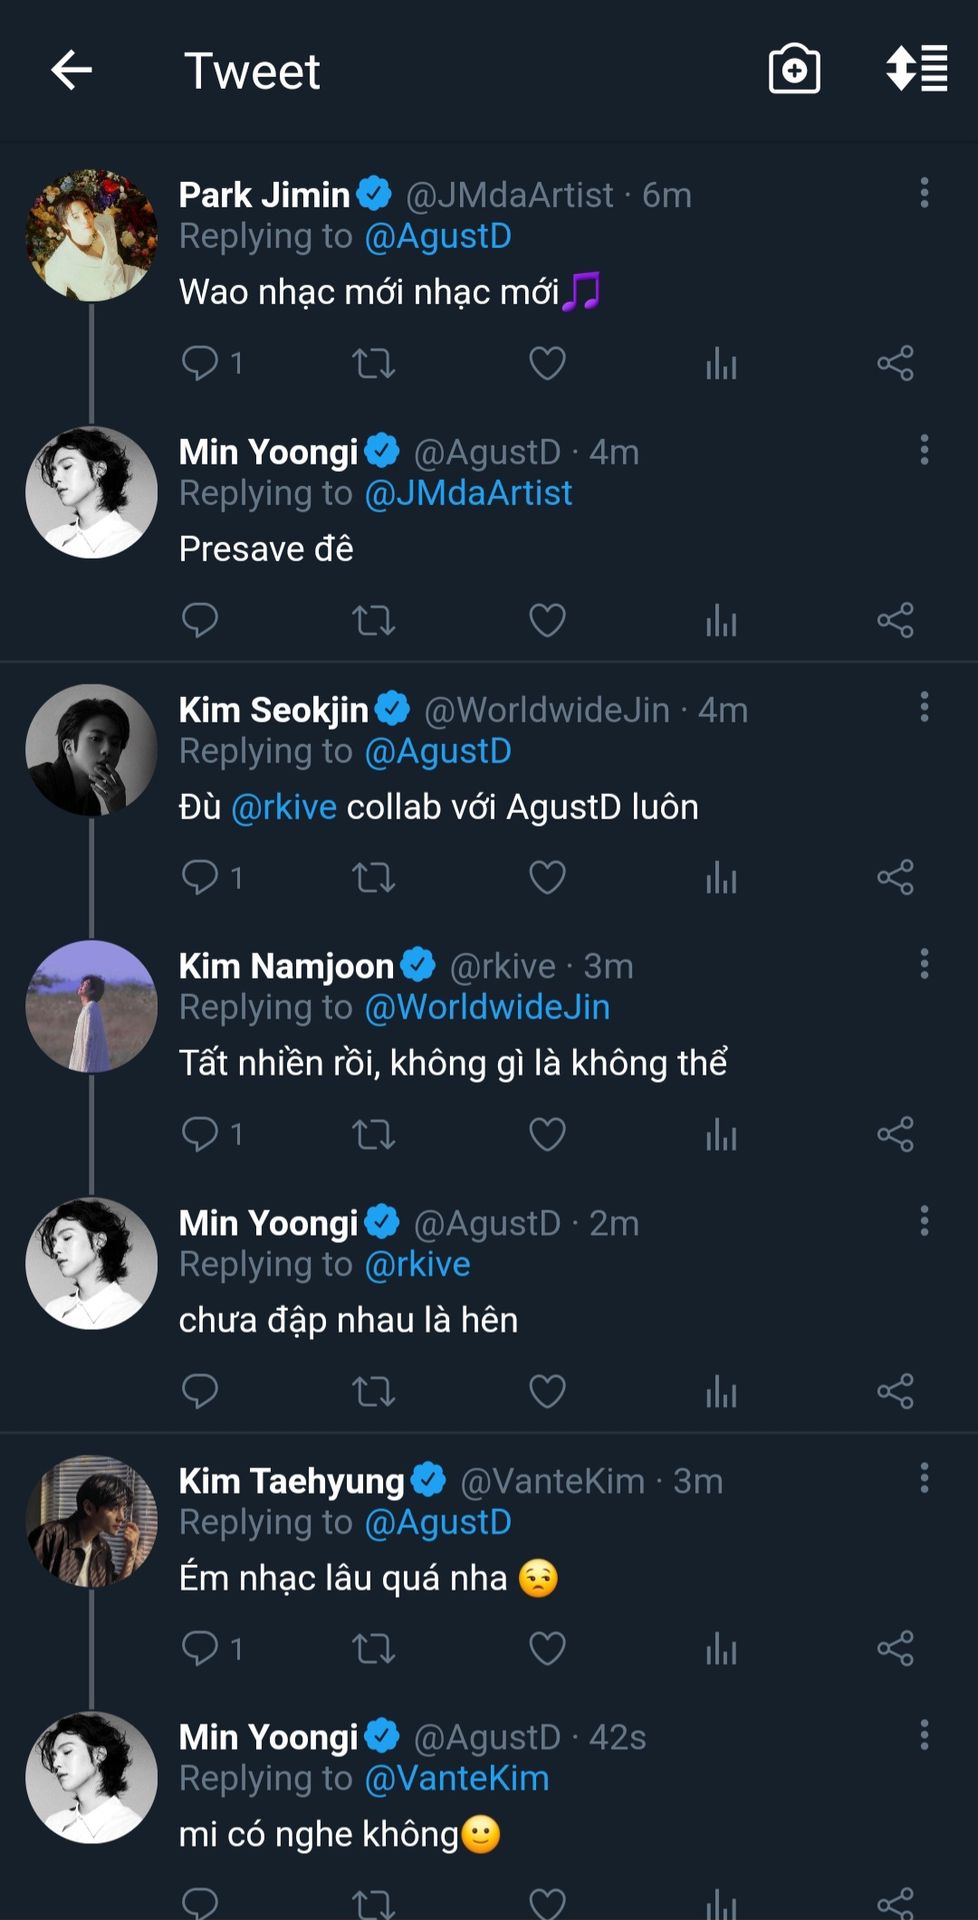Viewport: 978px width, 1920px height.
Task: Open the @JMdaArtist replying-to link
Action: [x=468, y=493]
